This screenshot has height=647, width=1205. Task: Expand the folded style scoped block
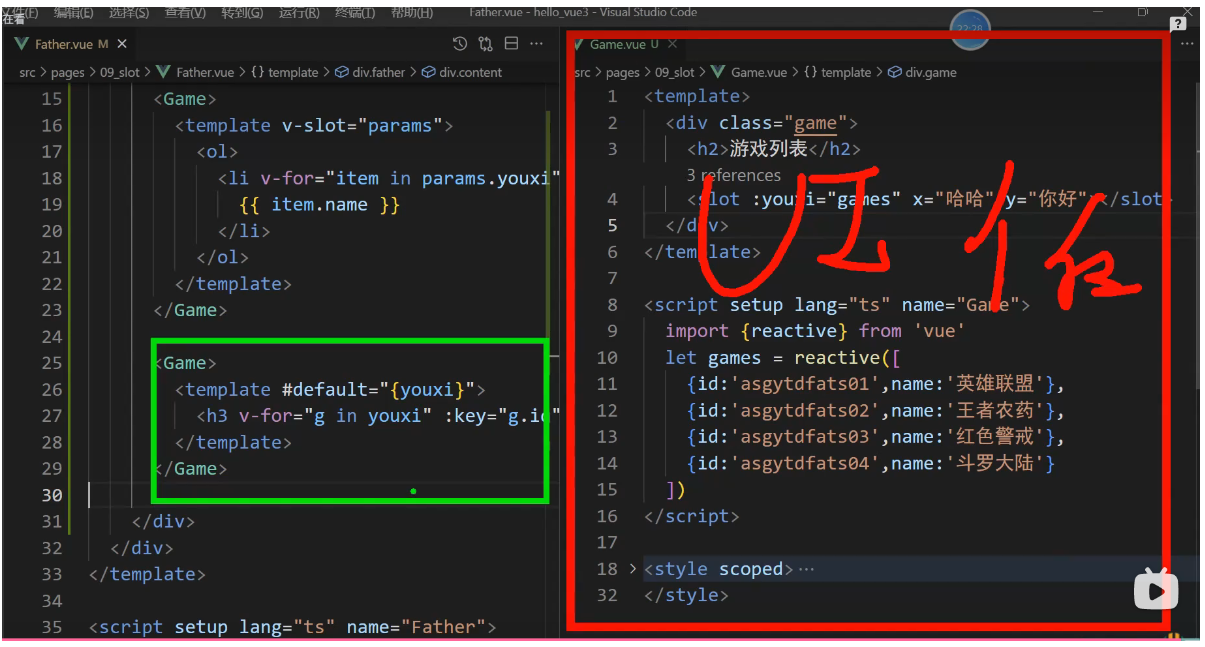point(633,569)
